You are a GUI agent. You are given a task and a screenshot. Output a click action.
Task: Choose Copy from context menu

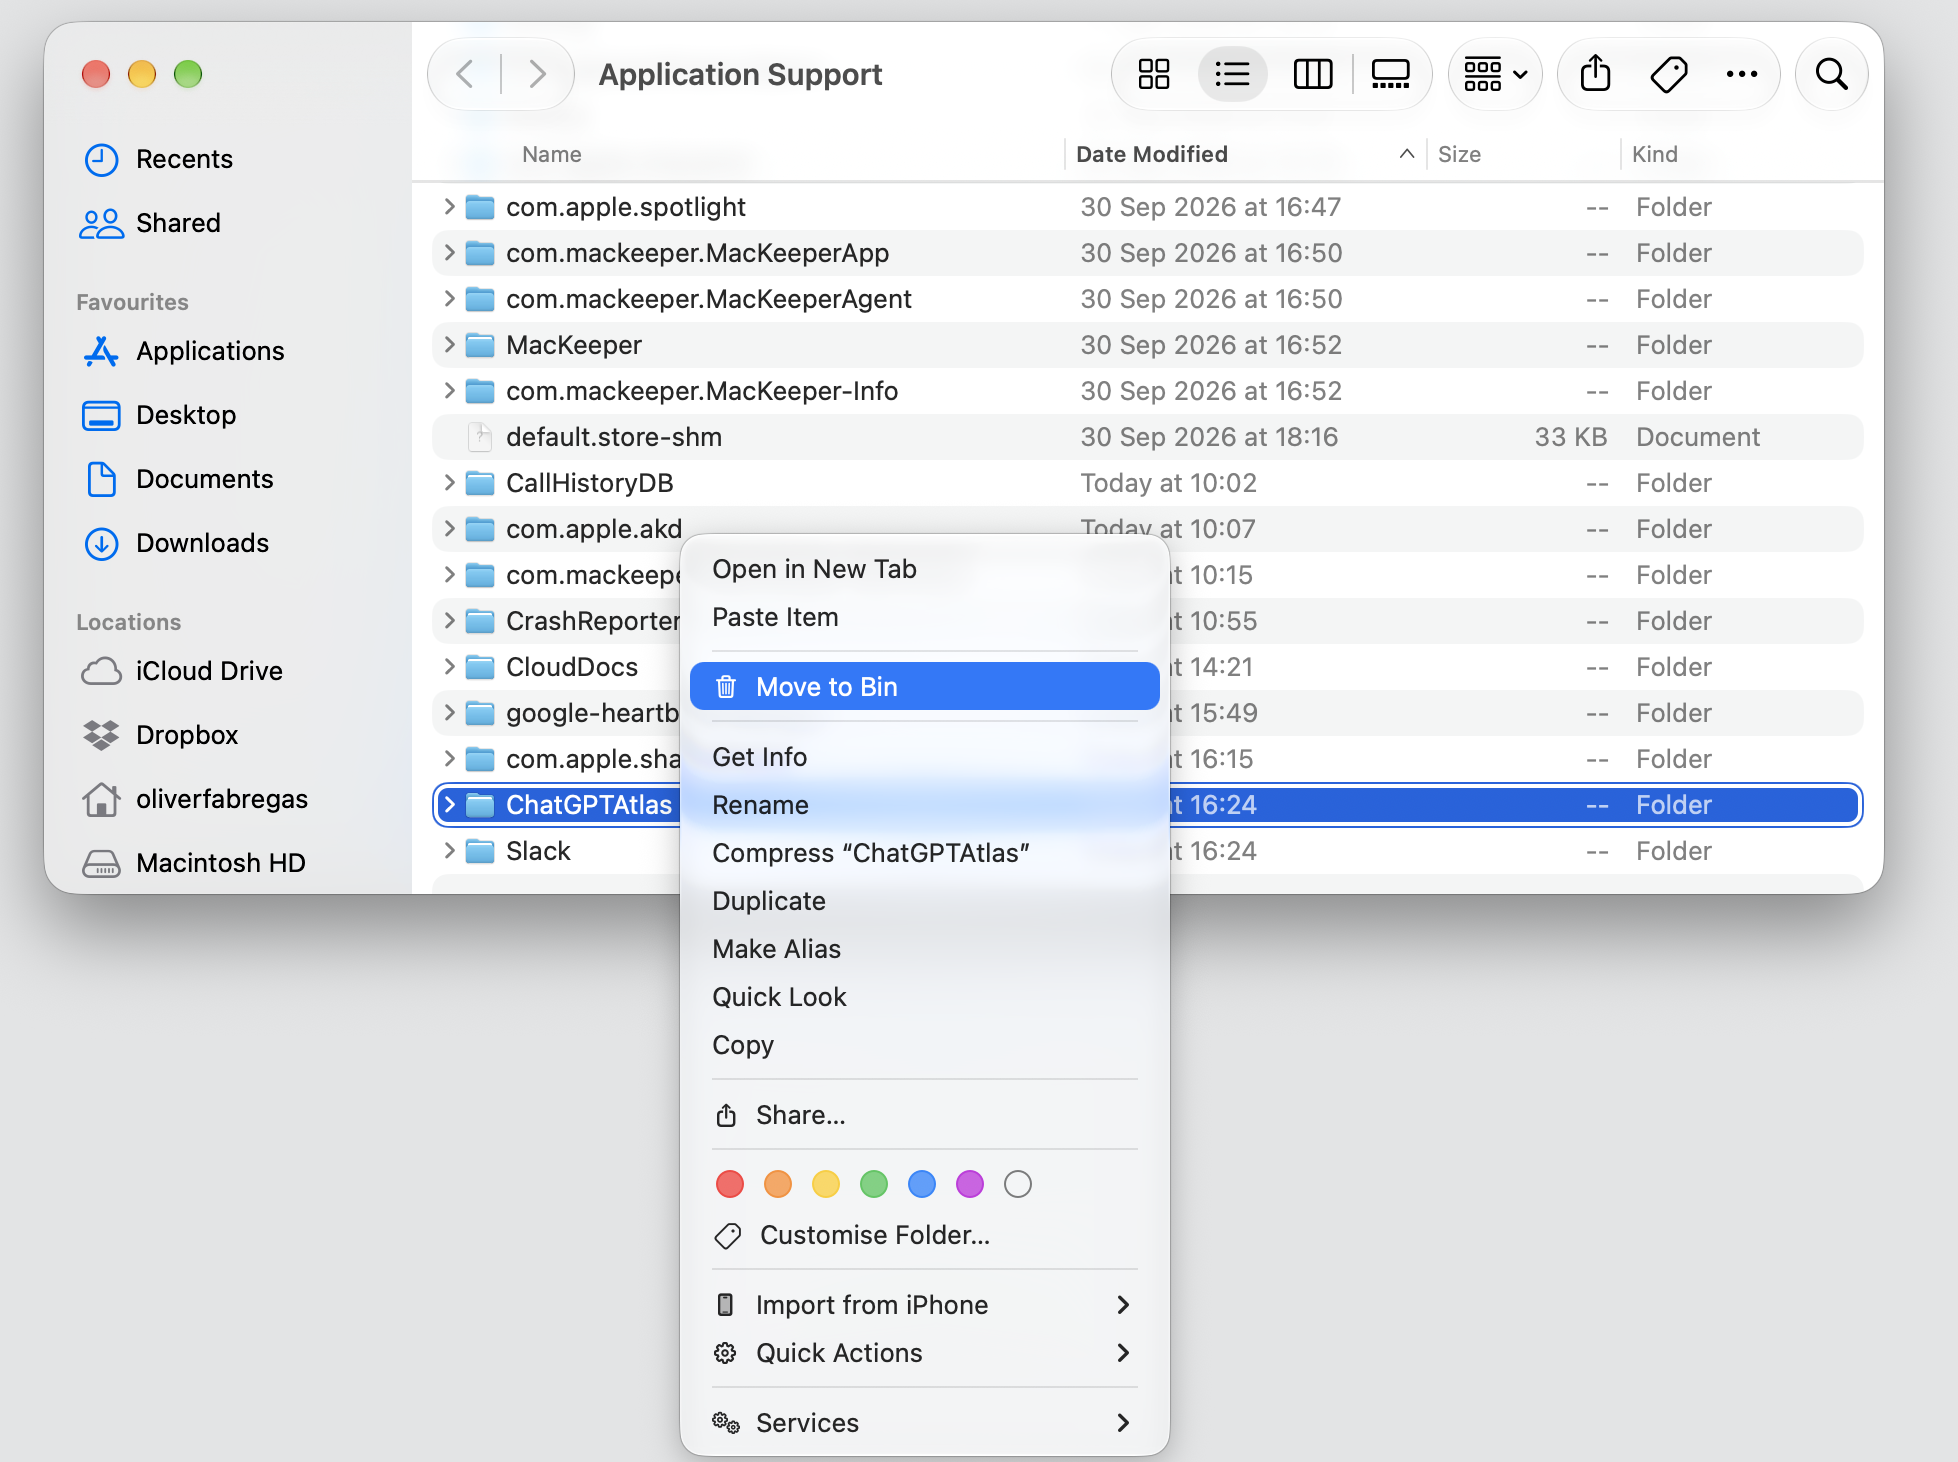[924, 1045]
